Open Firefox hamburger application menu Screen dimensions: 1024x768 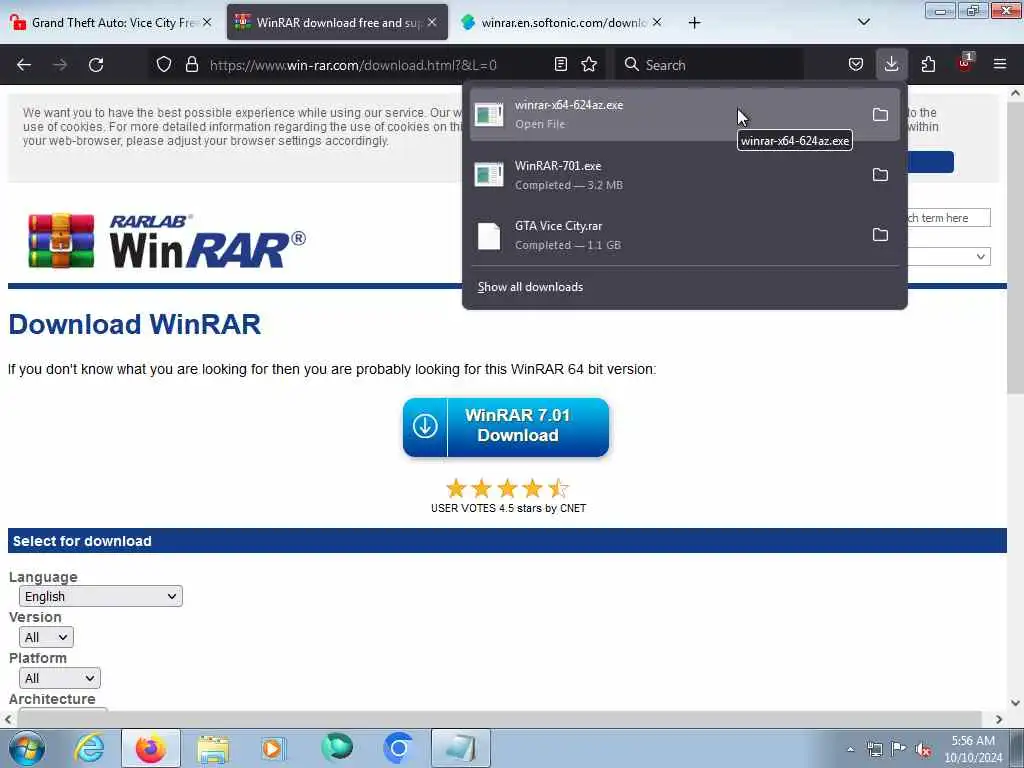[x=999, y=64]
